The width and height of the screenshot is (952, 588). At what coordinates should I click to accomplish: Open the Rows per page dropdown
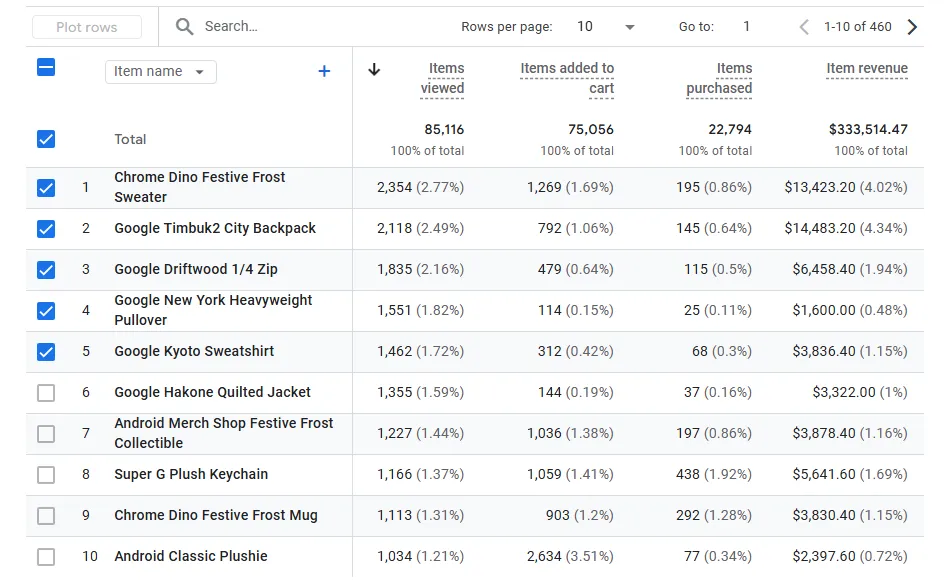click(606, 27)
